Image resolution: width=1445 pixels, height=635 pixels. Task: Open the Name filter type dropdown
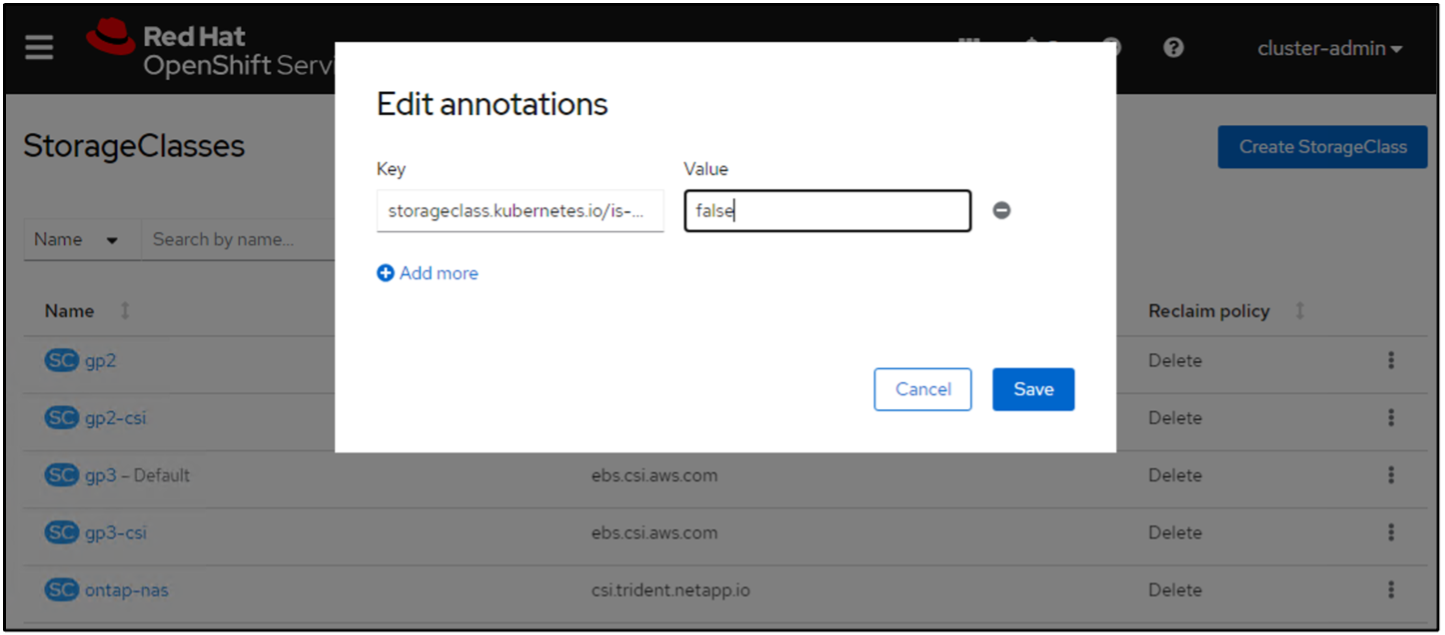pos(76,240)
